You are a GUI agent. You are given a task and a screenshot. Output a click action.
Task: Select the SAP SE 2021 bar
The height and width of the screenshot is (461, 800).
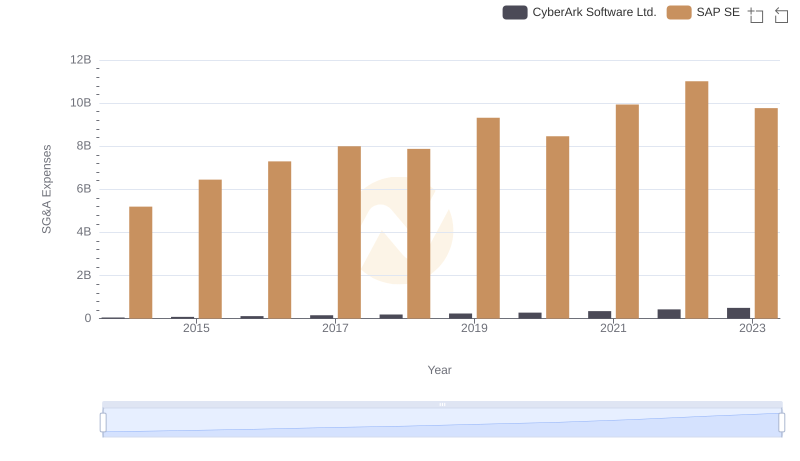point(628,212)
